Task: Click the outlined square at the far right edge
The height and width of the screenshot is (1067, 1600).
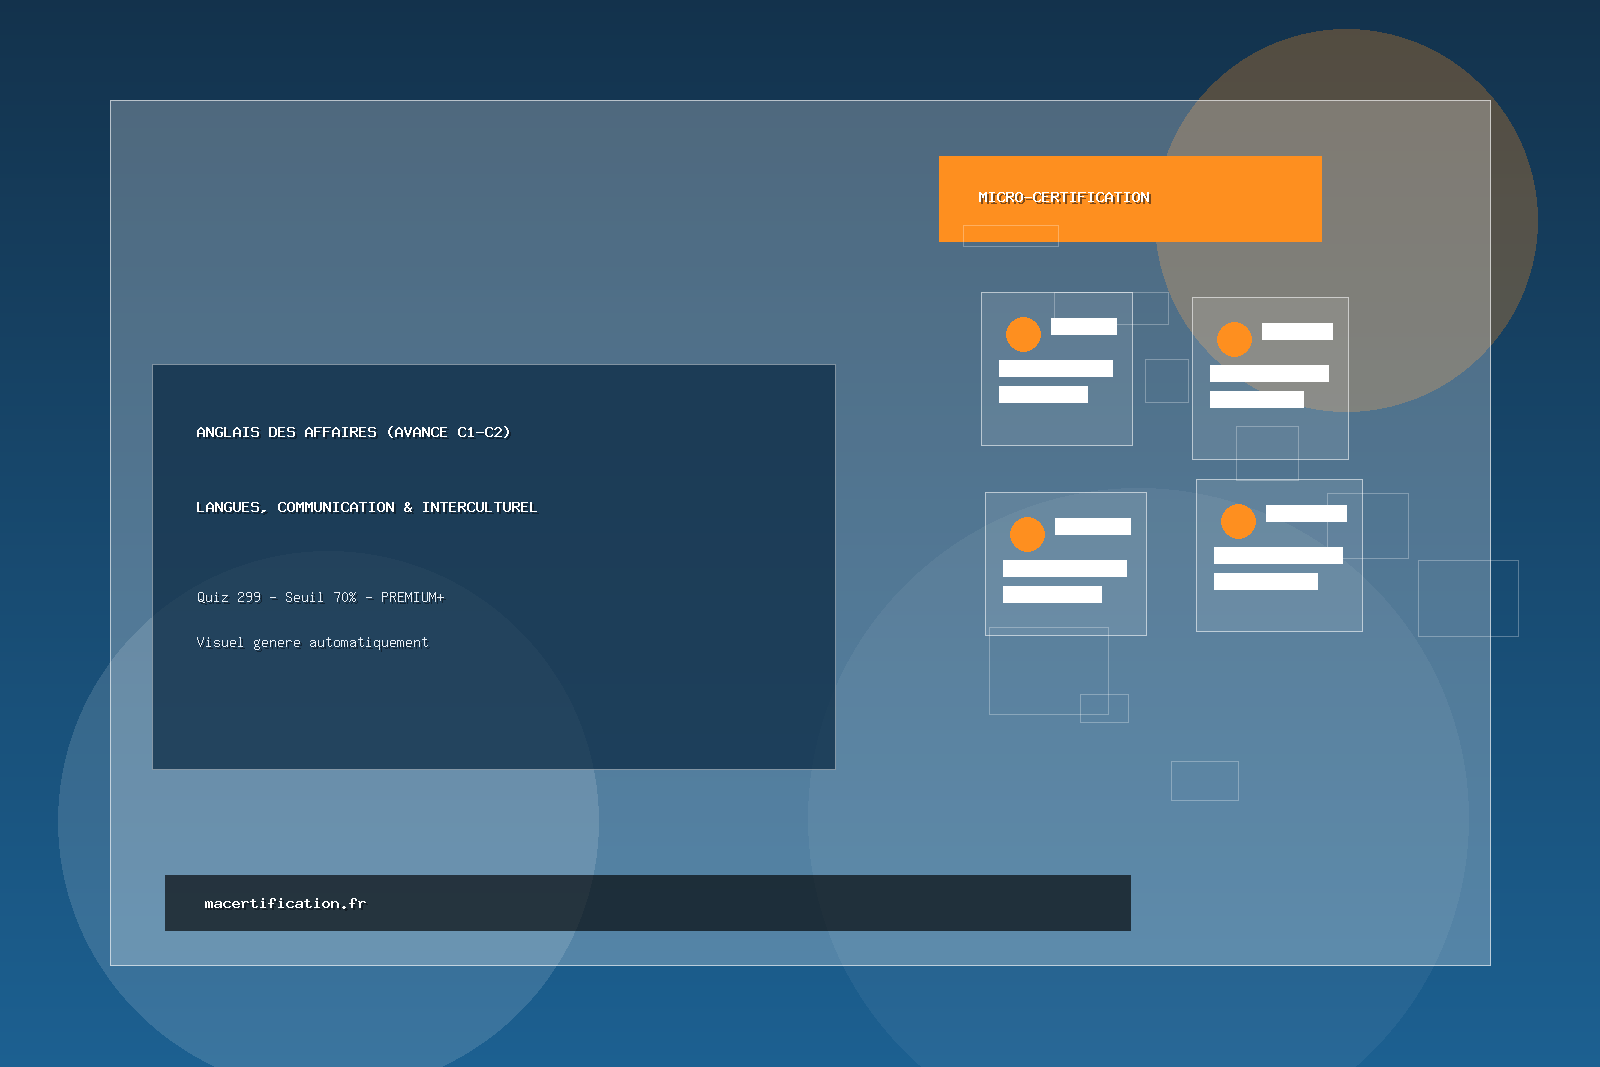Action: 1468,598
